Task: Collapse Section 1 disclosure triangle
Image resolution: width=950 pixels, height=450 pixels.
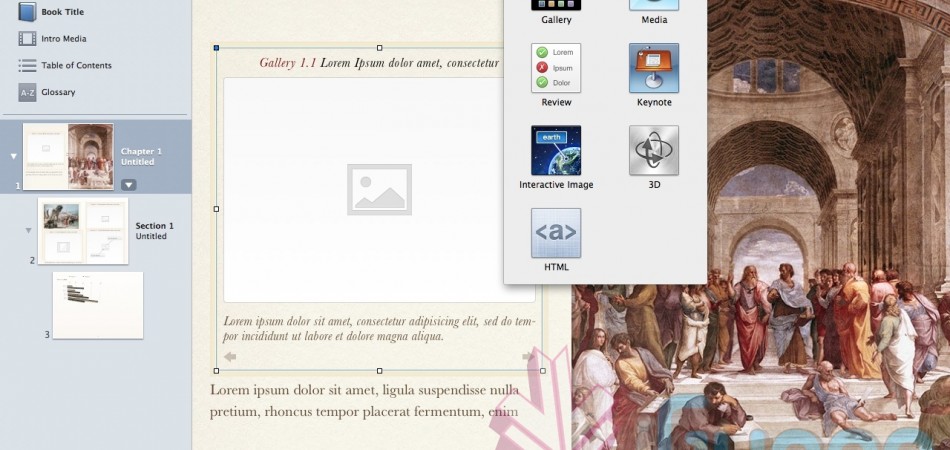Action: [x=28, y=231]
